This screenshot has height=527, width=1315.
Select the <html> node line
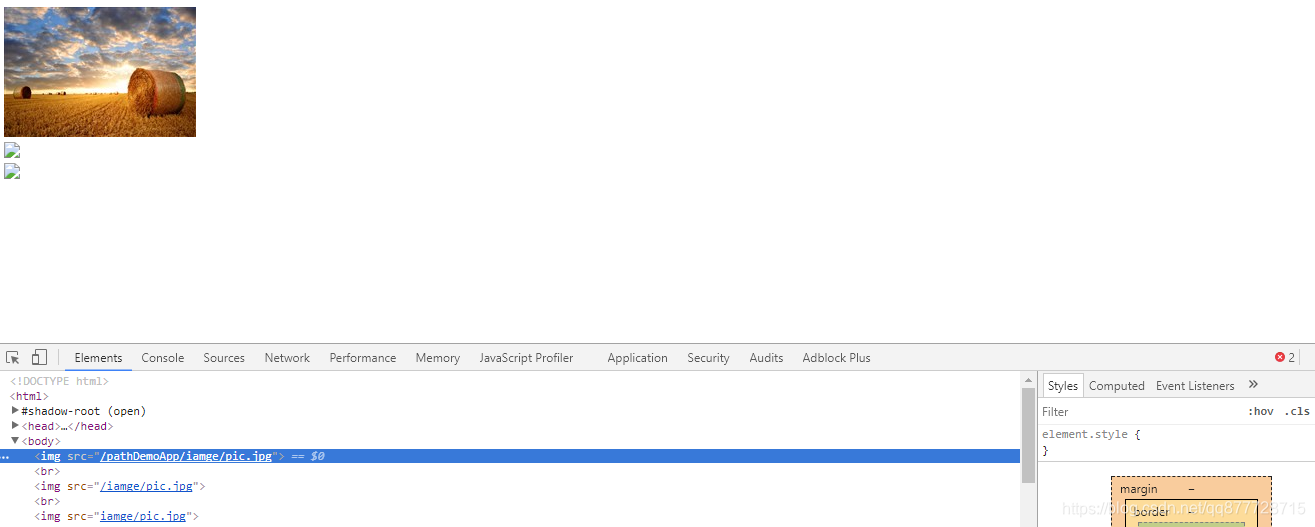coord(29,396)
